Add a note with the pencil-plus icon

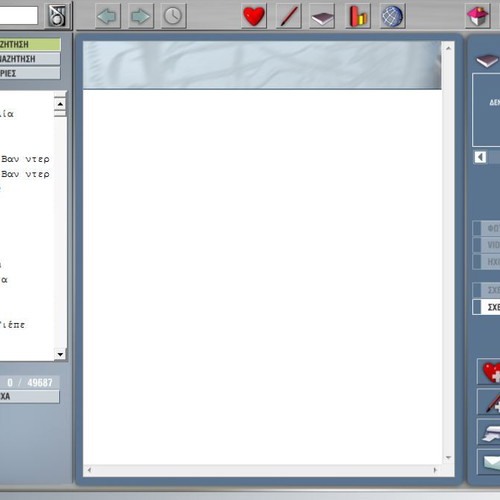point(489,401)
